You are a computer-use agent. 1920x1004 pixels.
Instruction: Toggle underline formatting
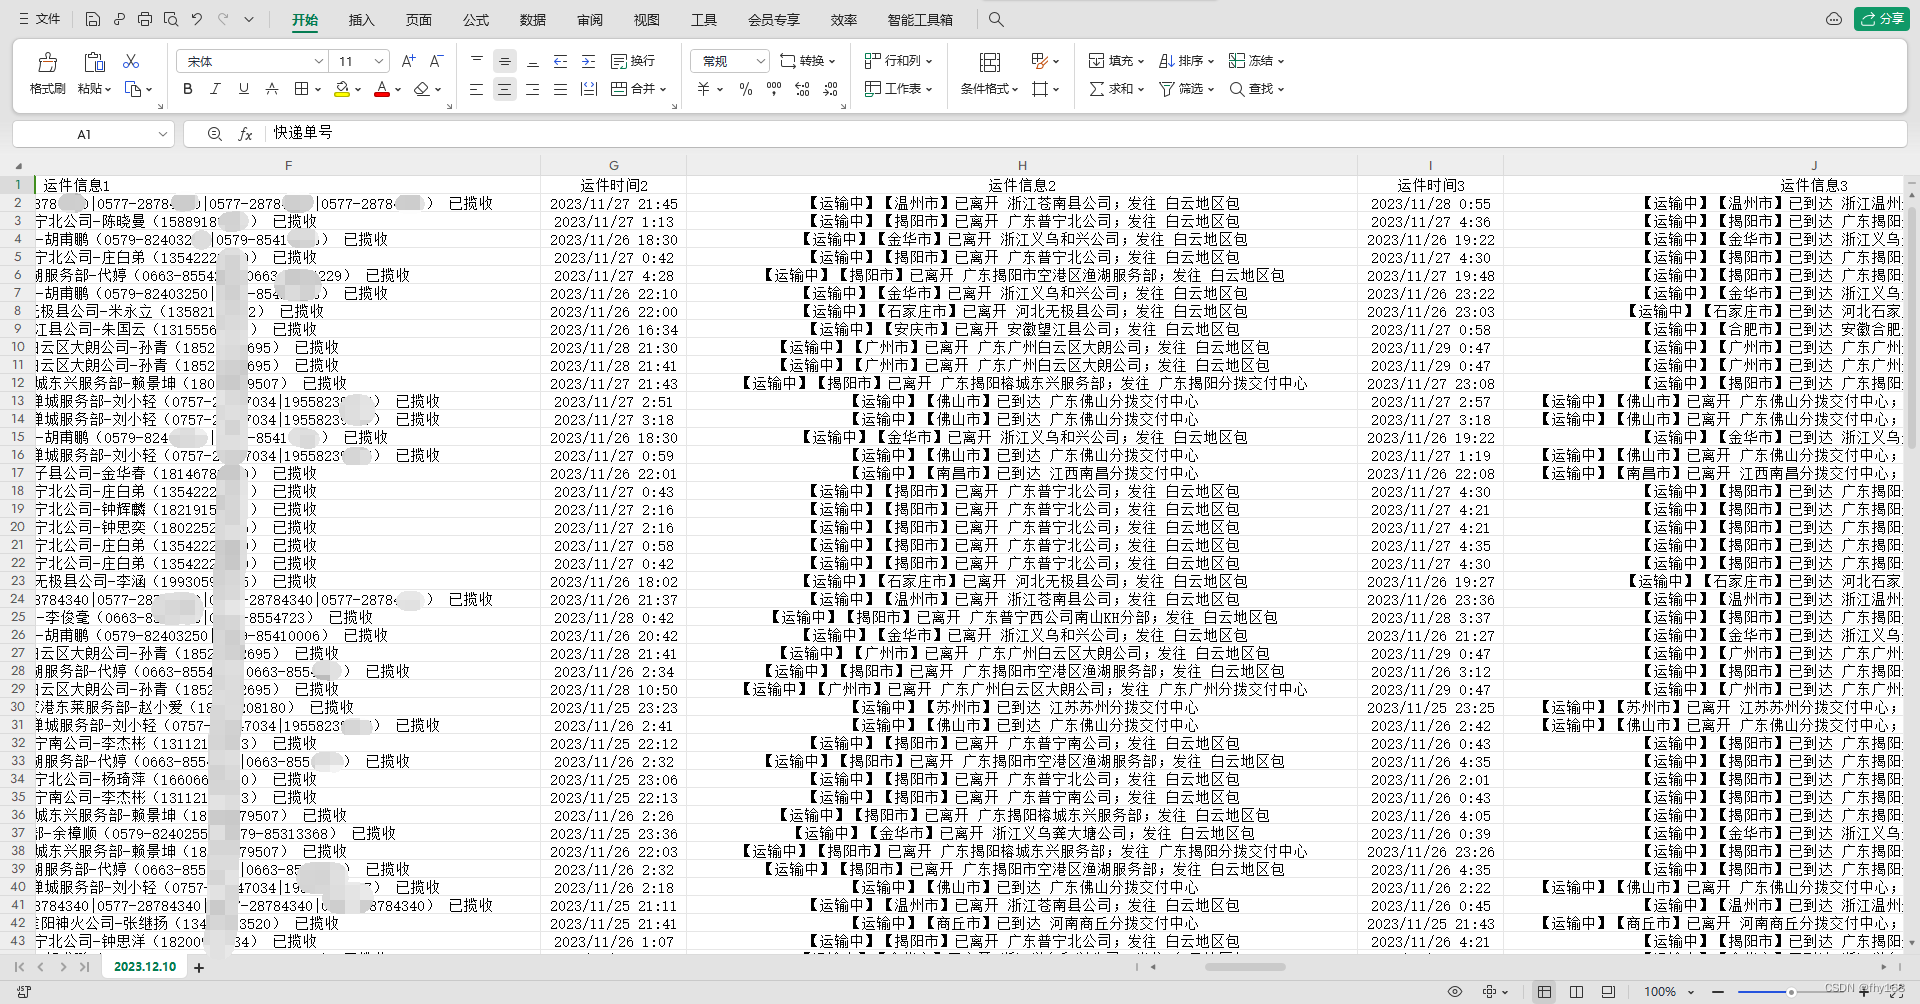(x=243, y=89)
